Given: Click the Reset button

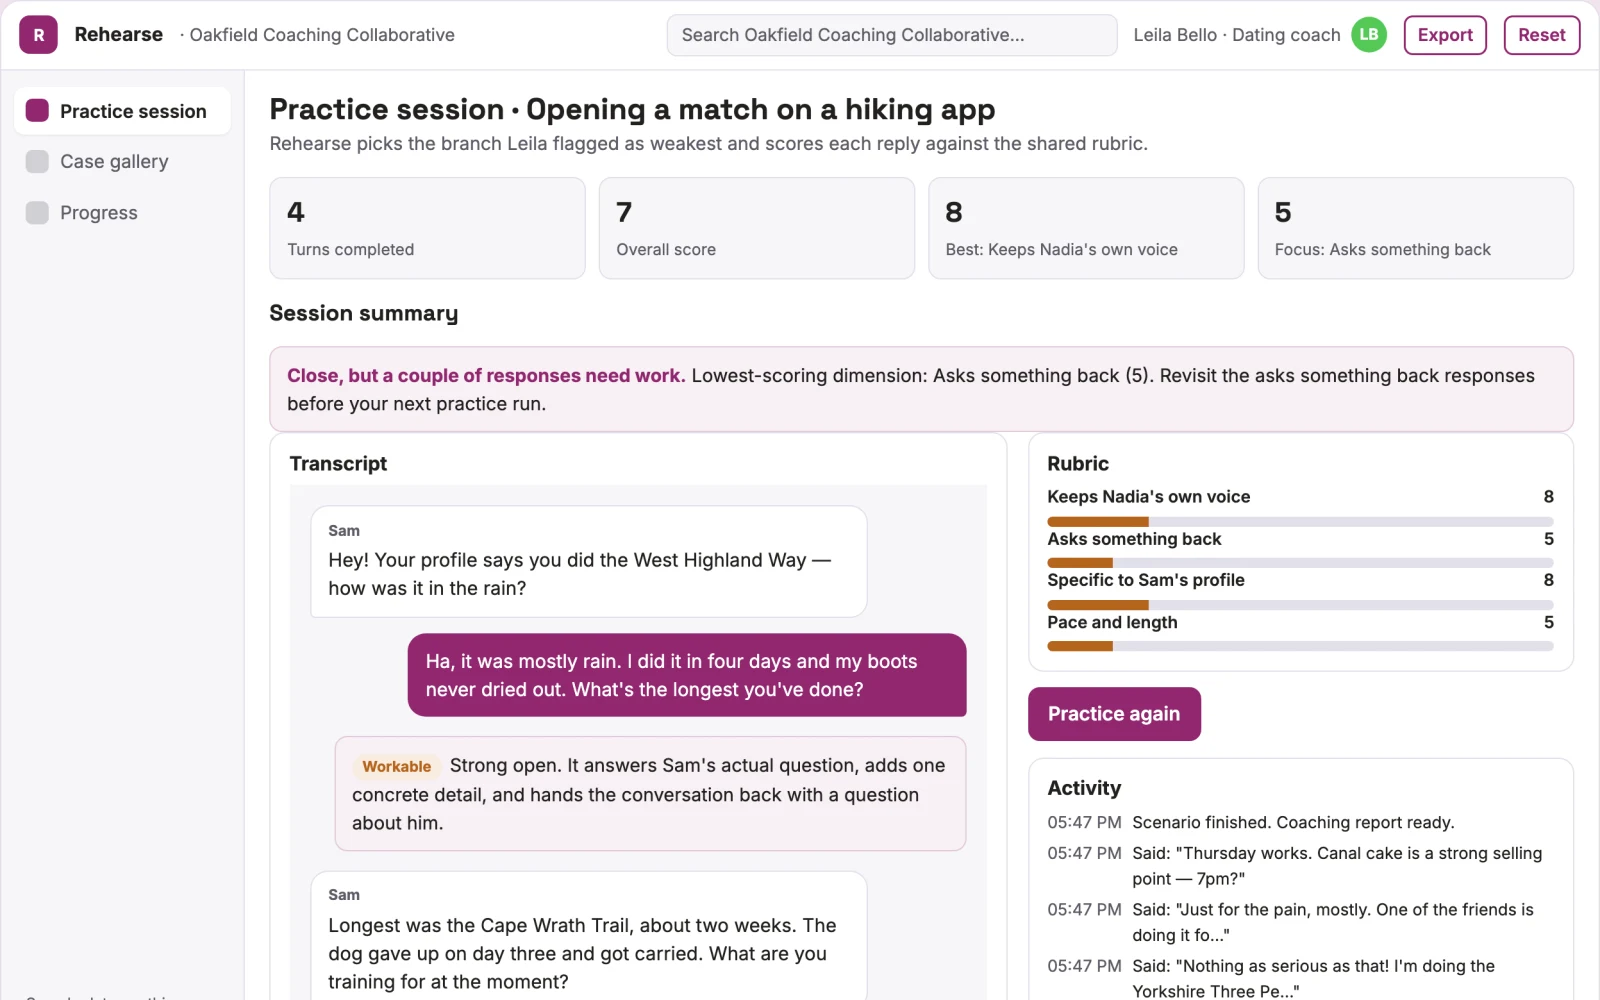Looking at the screenshot, I should (1542, 35).
